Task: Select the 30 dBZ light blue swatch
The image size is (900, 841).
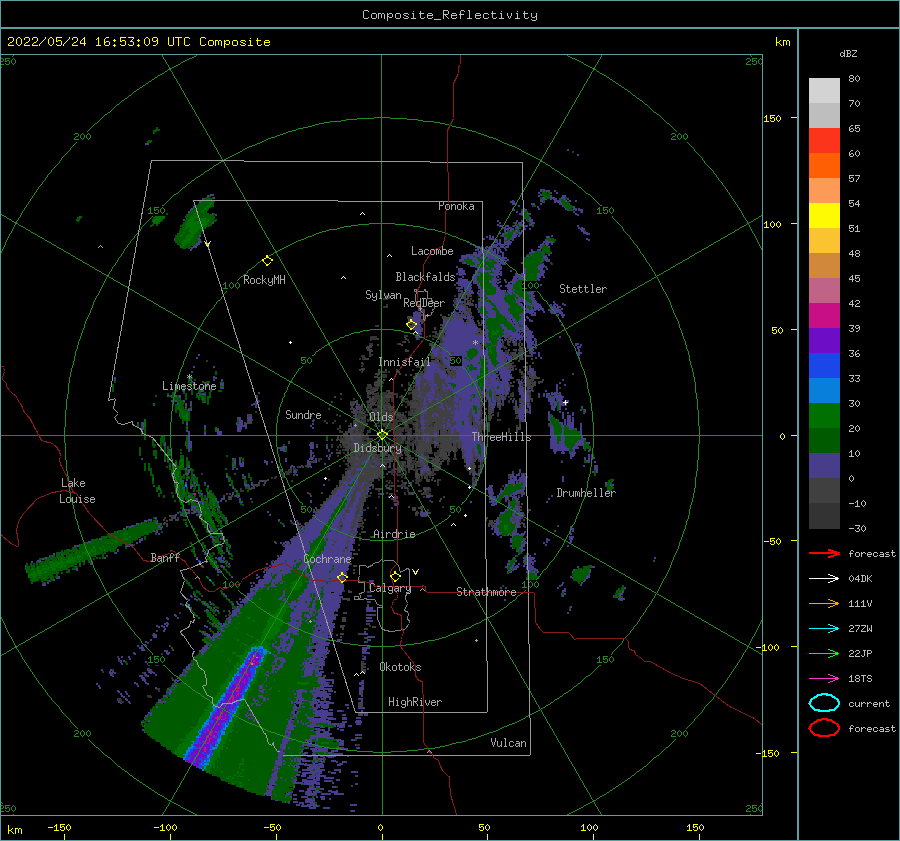Action: (824, 390)
